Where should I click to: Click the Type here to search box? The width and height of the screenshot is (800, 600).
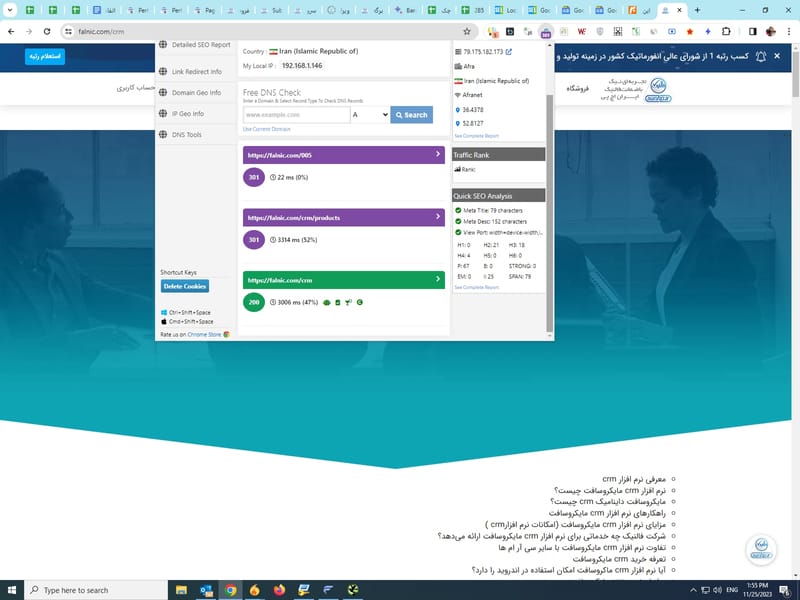(95, 590)
